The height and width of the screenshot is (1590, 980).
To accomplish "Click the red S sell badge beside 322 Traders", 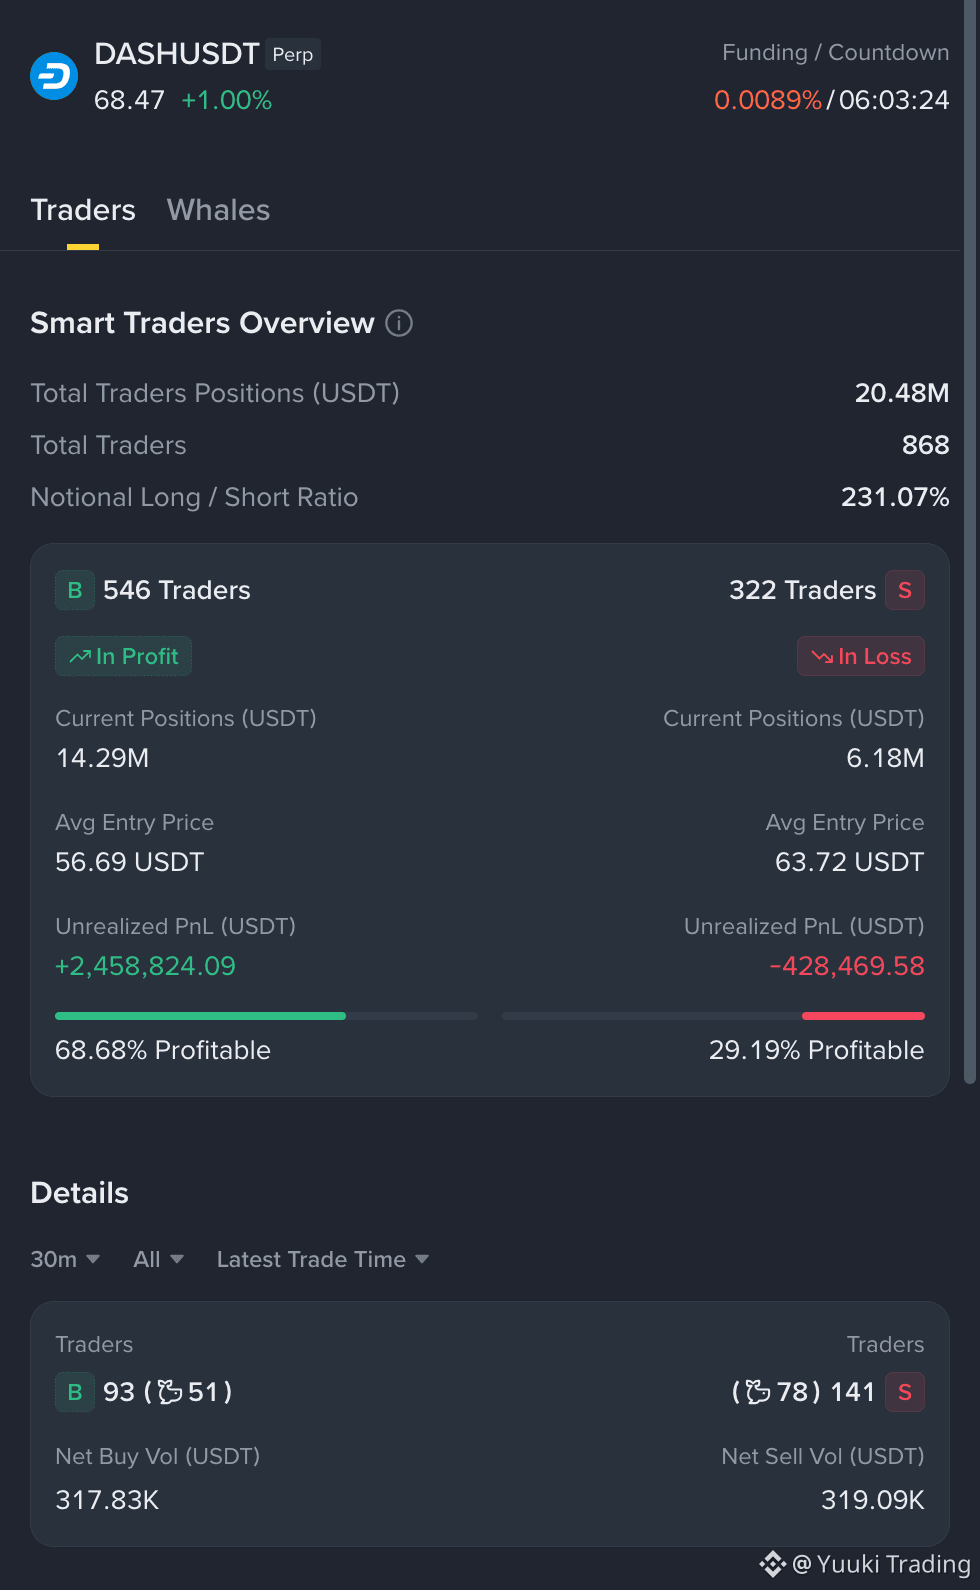I will (905, 590).
